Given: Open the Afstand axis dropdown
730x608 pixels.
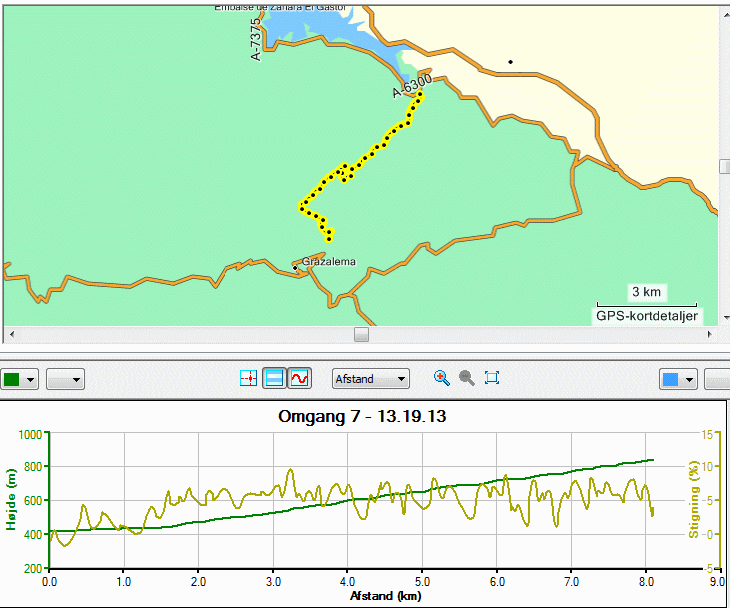Looking at the screenshot, I should [x=371, y=379].
